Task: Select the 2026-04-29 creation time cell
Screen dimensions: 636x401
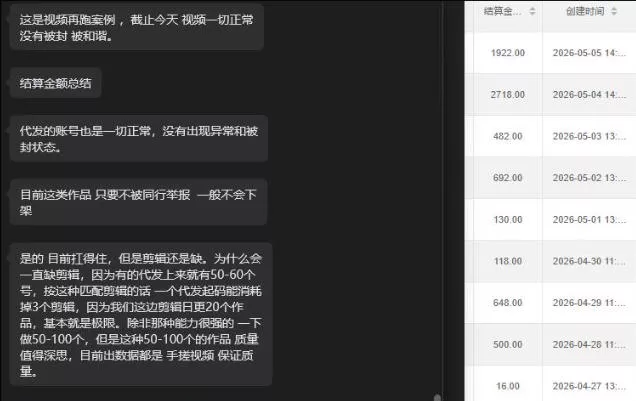Action: 589,302
